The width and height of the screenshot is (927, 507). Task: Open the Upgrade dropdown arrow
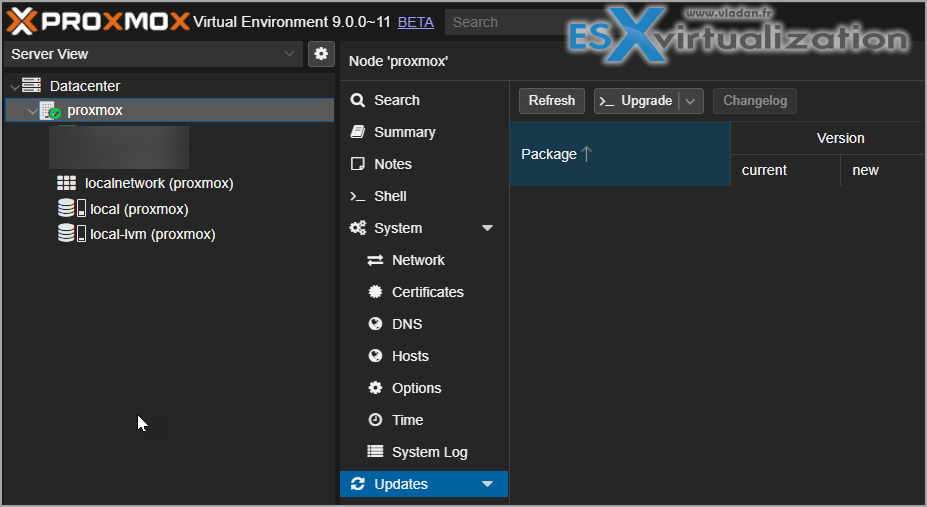[x=691, y=101]
